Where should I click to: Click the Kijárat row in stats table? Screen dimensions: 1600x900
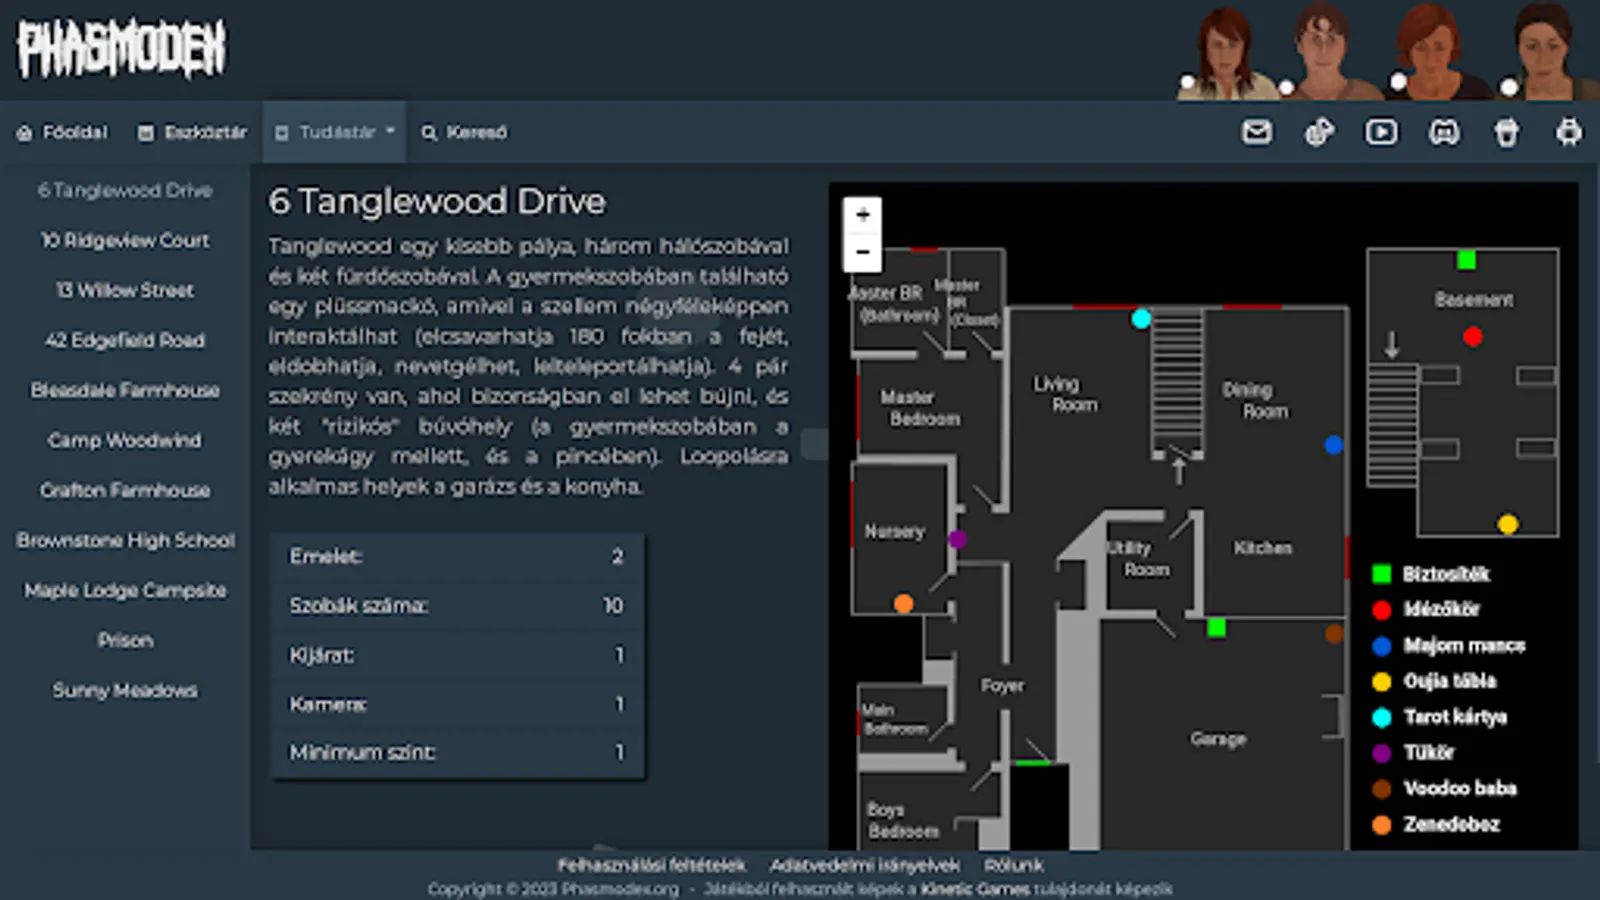point(457,654)
